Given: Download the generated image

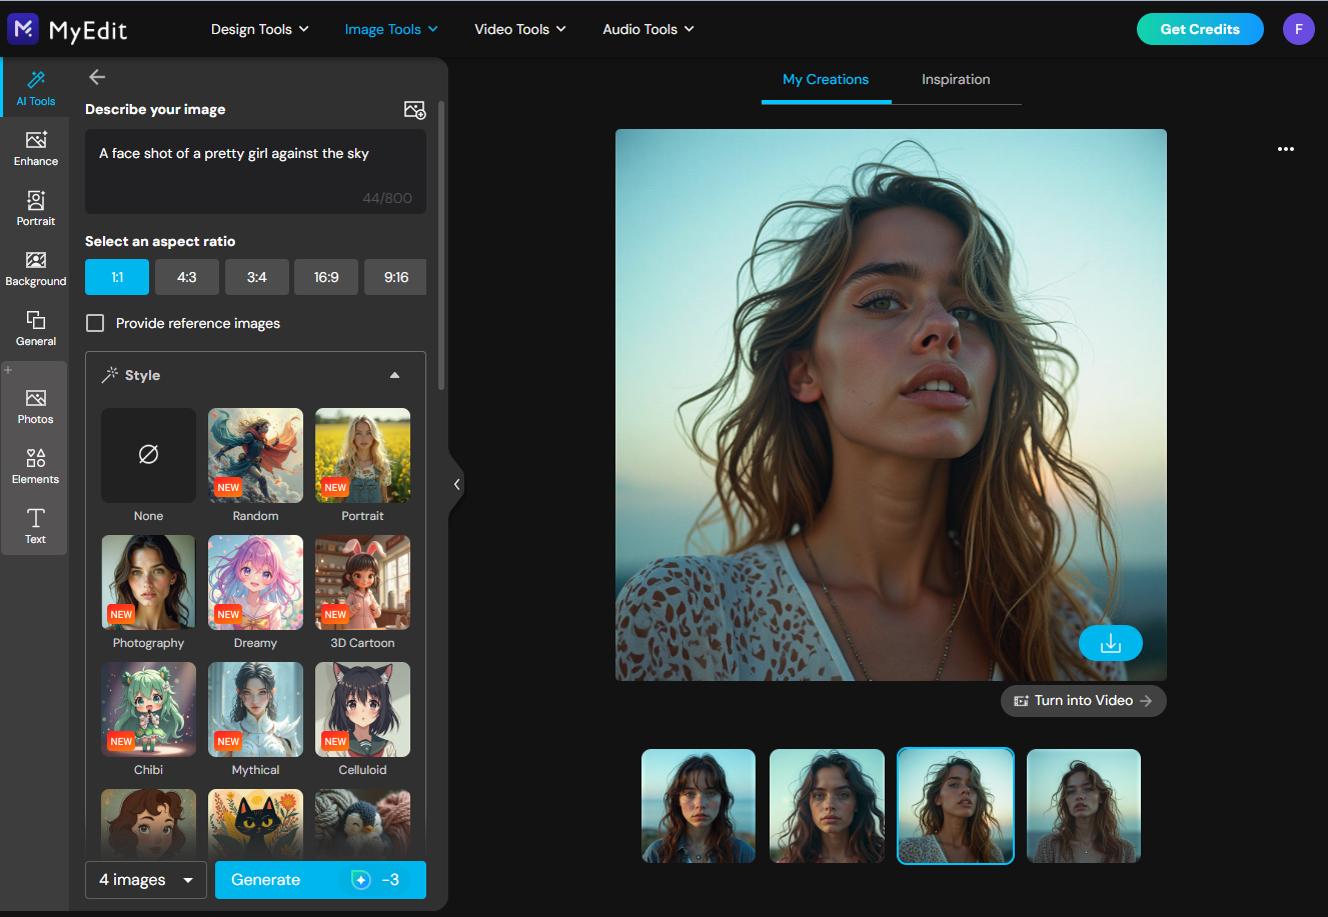Looking at the screenshot, I should pos(1110,643).
